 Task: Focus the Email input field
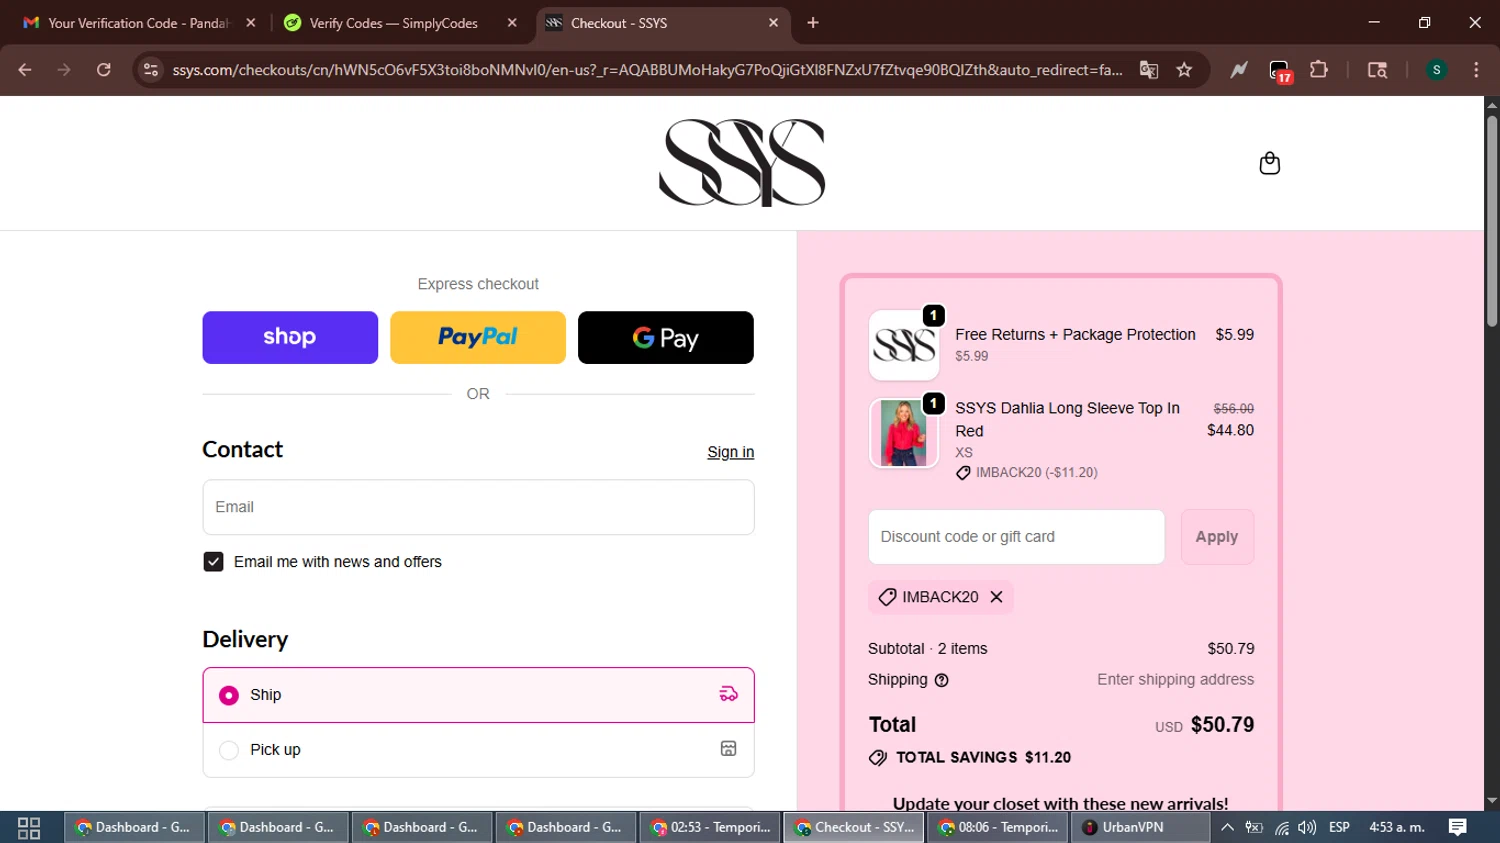(x=478, y=507)
